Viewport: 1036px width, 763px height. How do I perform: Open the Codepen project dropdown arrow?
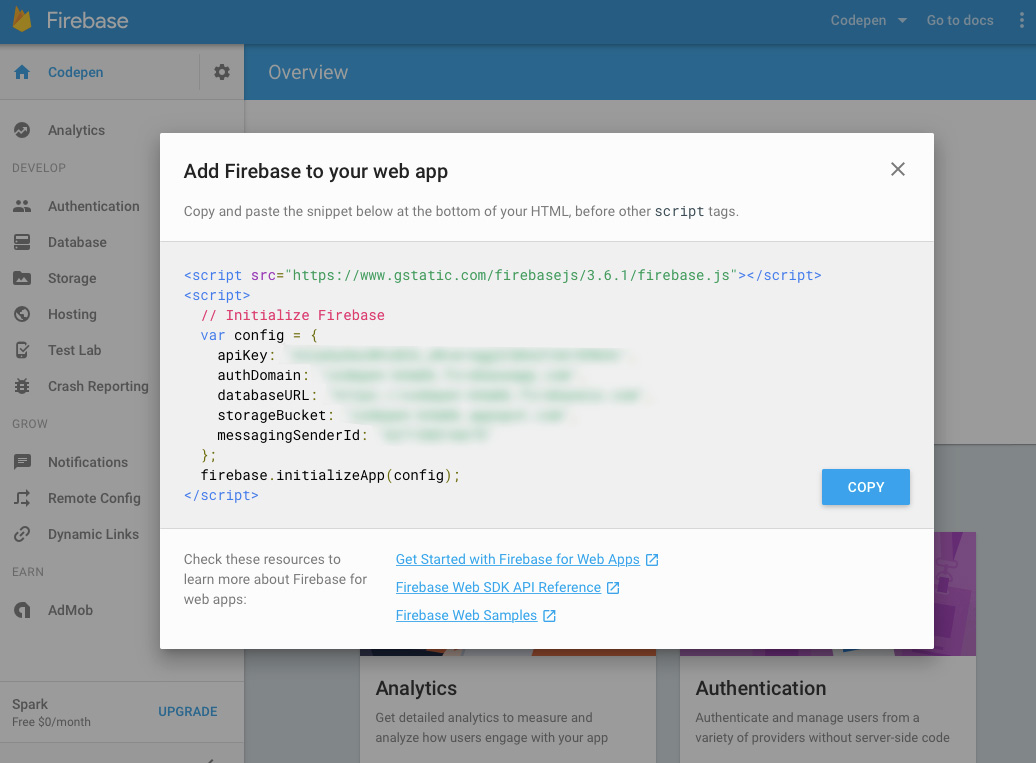(x=902, y=20)
